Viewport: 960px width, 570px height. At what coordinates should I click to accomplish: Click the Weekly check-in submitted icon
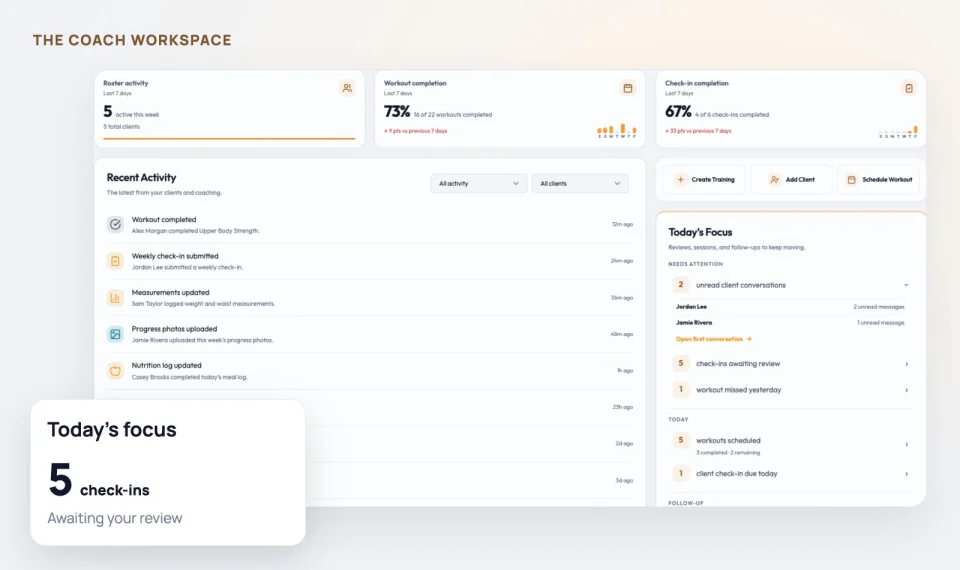(115, 261)
